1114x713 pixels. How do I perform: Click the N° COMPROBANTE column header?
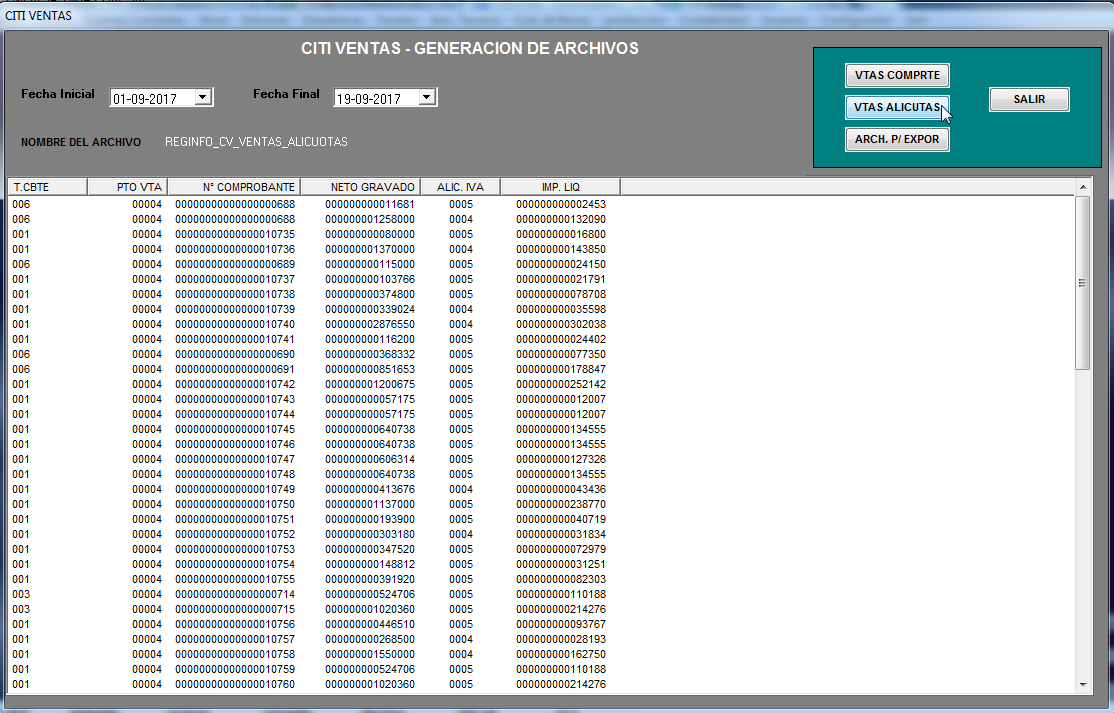point(234,187)
